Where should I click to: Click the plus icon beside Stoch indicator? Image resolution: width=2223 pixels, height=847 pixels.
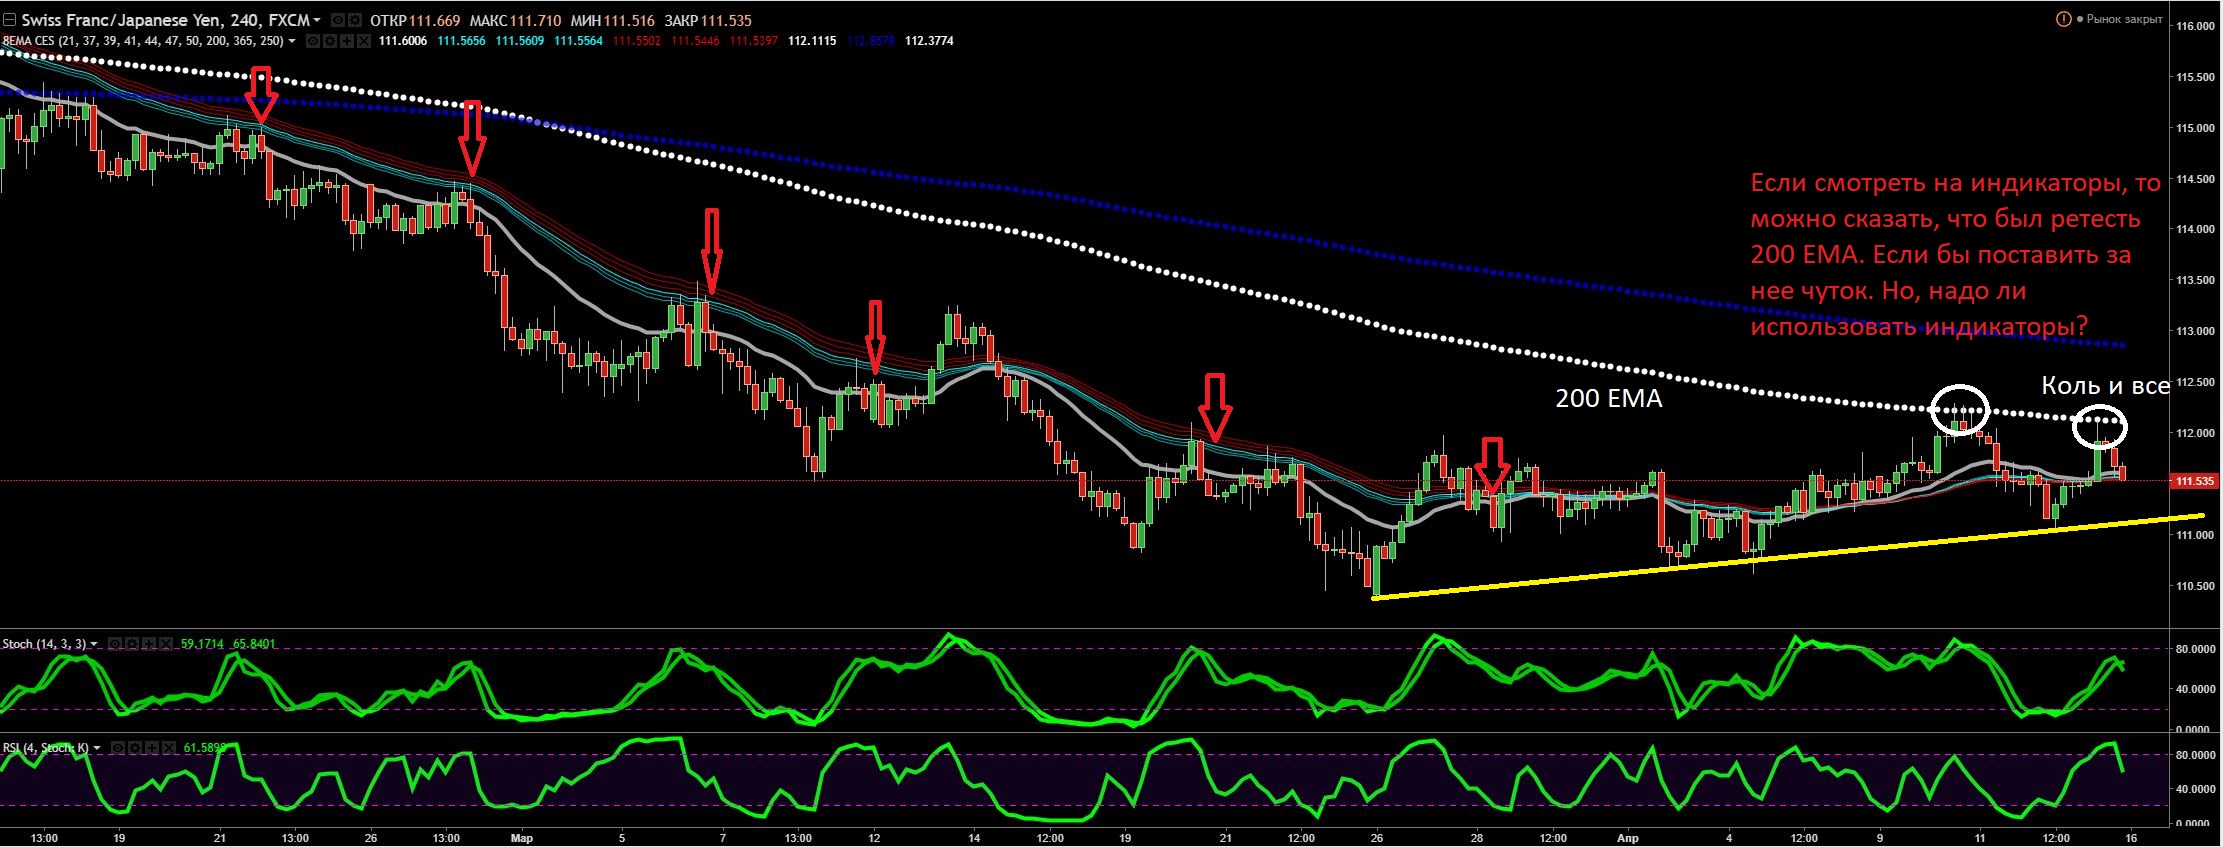(149, 644)
